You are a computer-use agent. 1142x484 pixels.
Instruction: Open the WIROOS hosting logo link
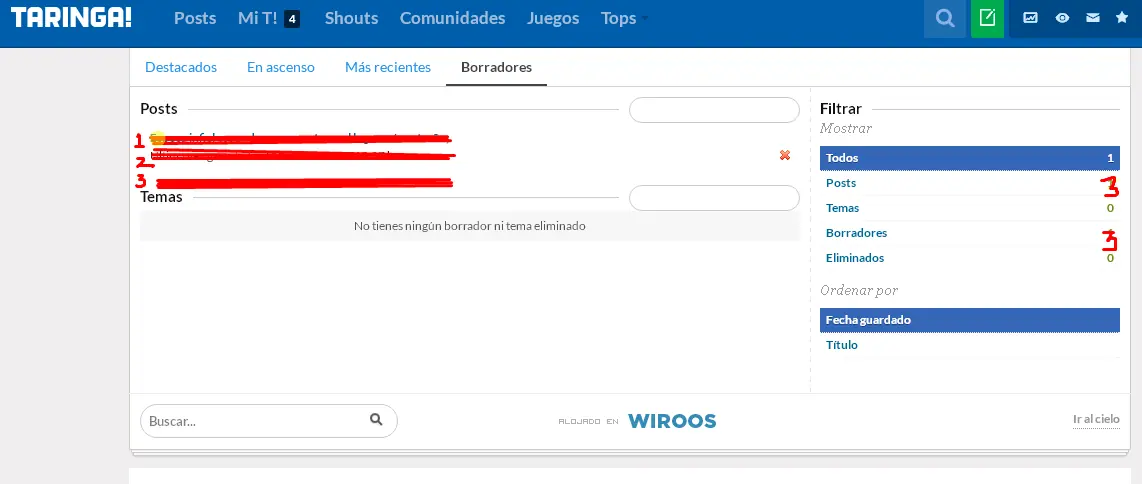[x=672, y=421]
